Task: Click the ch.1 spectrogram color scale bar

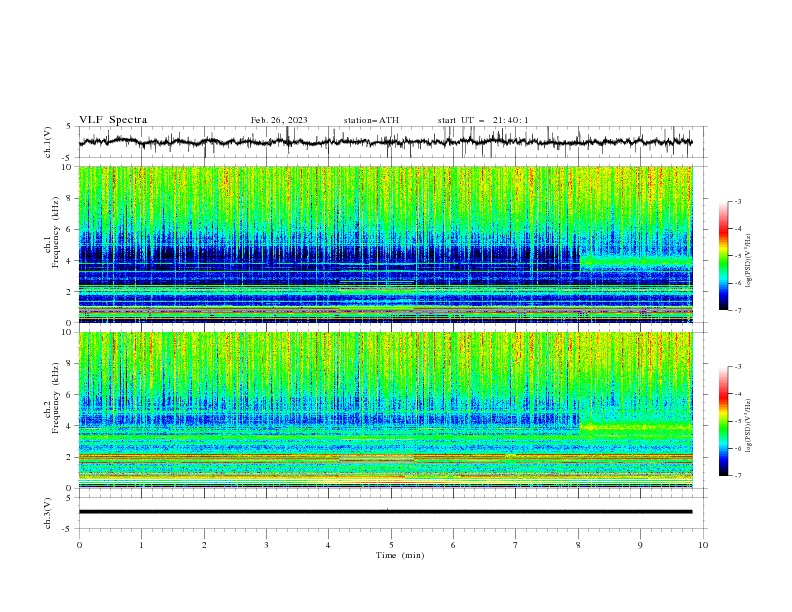Action: click(x=724, y=256)
